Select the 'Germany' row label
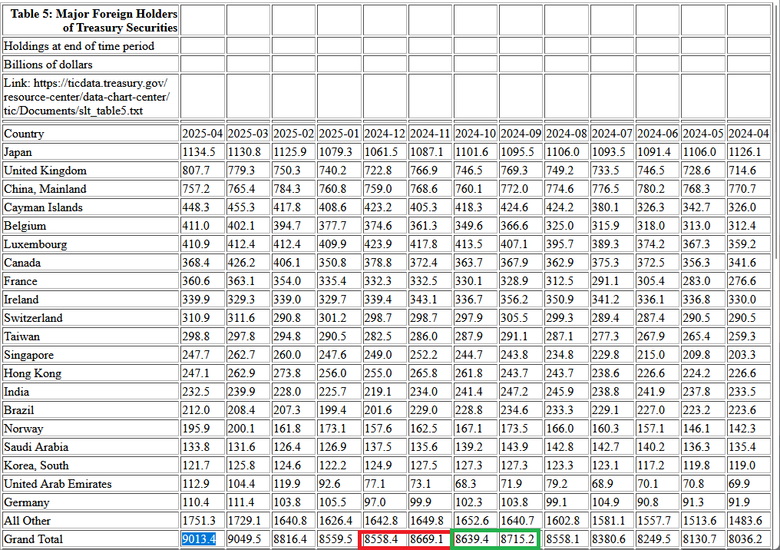 [27, 502]
